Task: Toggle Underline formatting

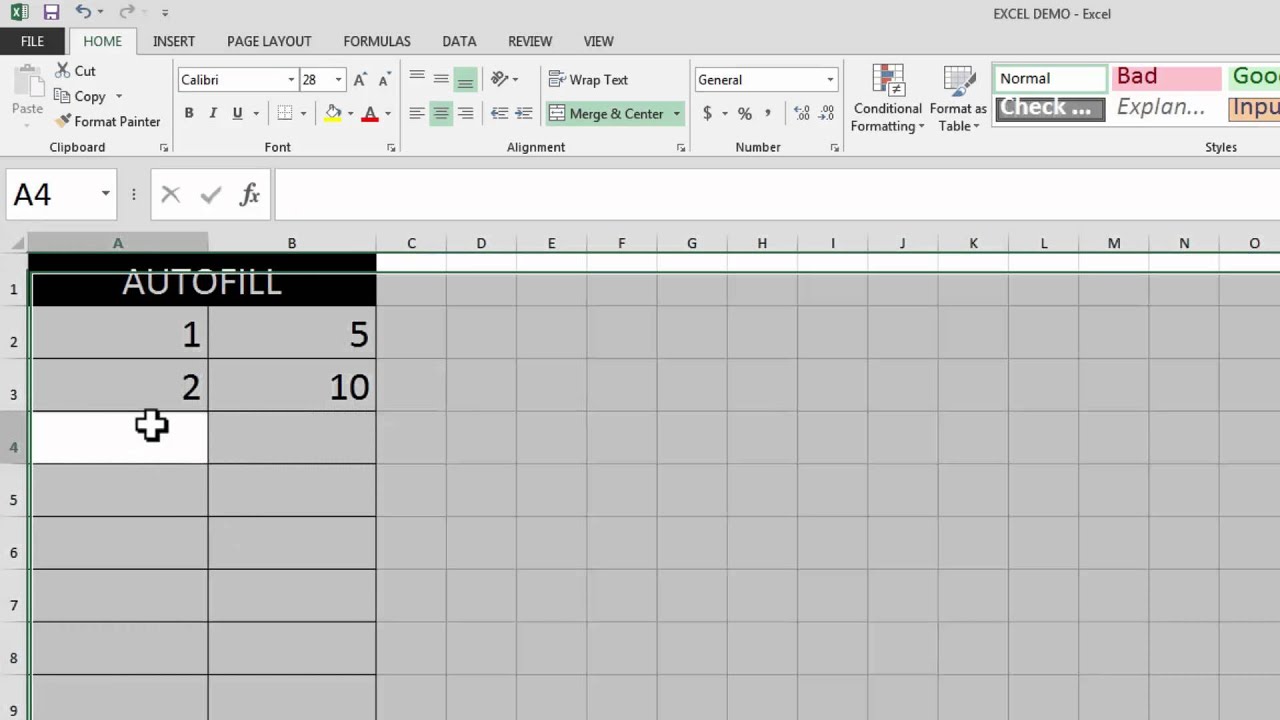Action: coord(237,113)
